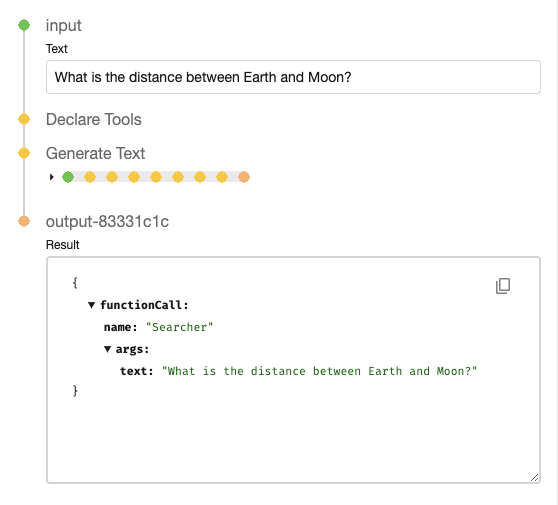Click the input Text field
The image size is (558, 505).
pos(293,77)
